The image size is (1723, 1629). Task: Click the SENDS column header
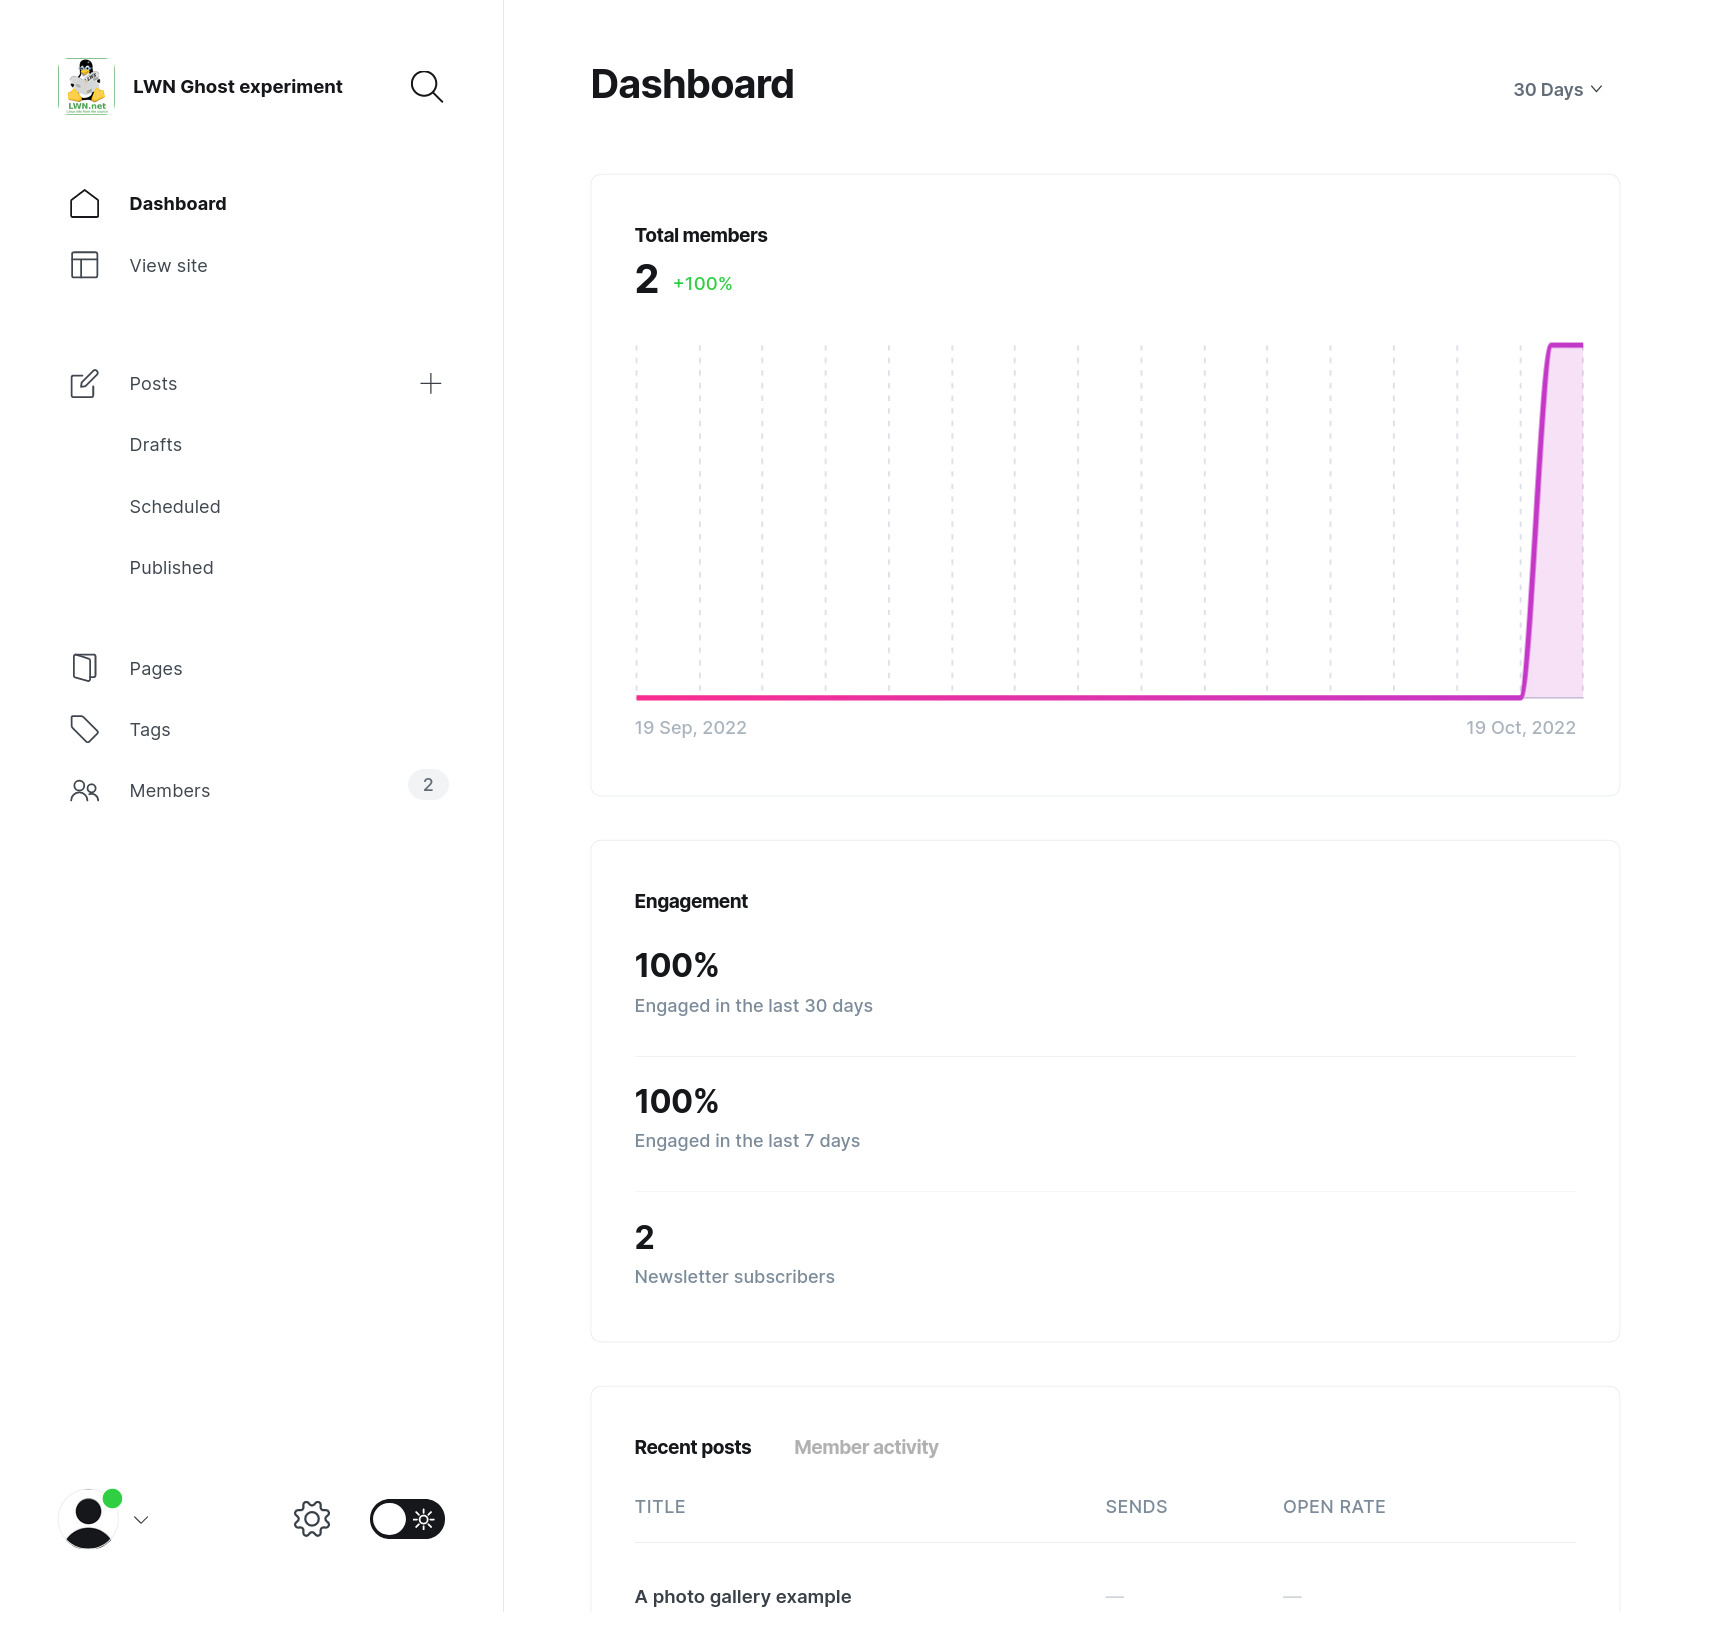(x=1136, y=1507)
